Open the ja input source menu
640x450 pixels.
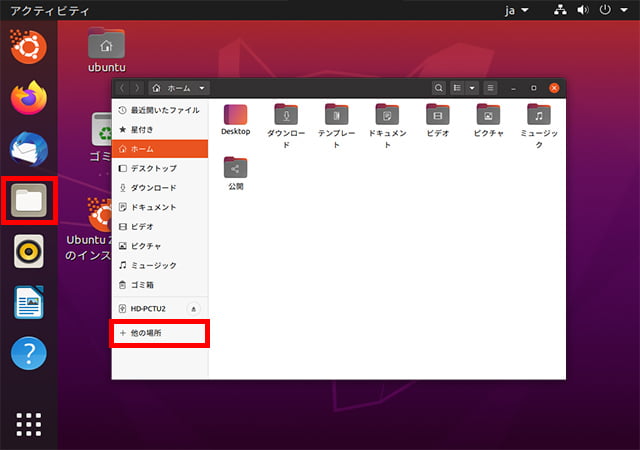click(516, 10)
